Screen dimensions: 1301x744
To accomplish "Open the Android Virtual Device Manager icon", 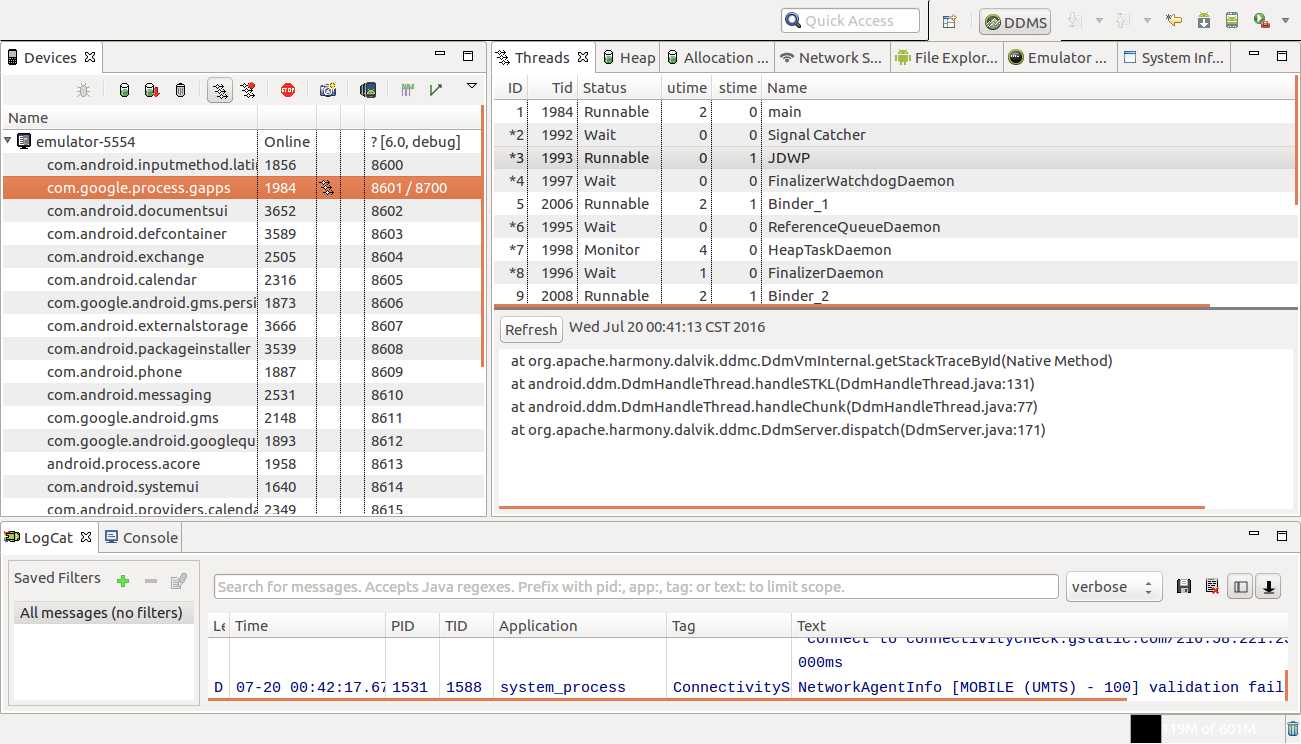I will click(1232, 20).
